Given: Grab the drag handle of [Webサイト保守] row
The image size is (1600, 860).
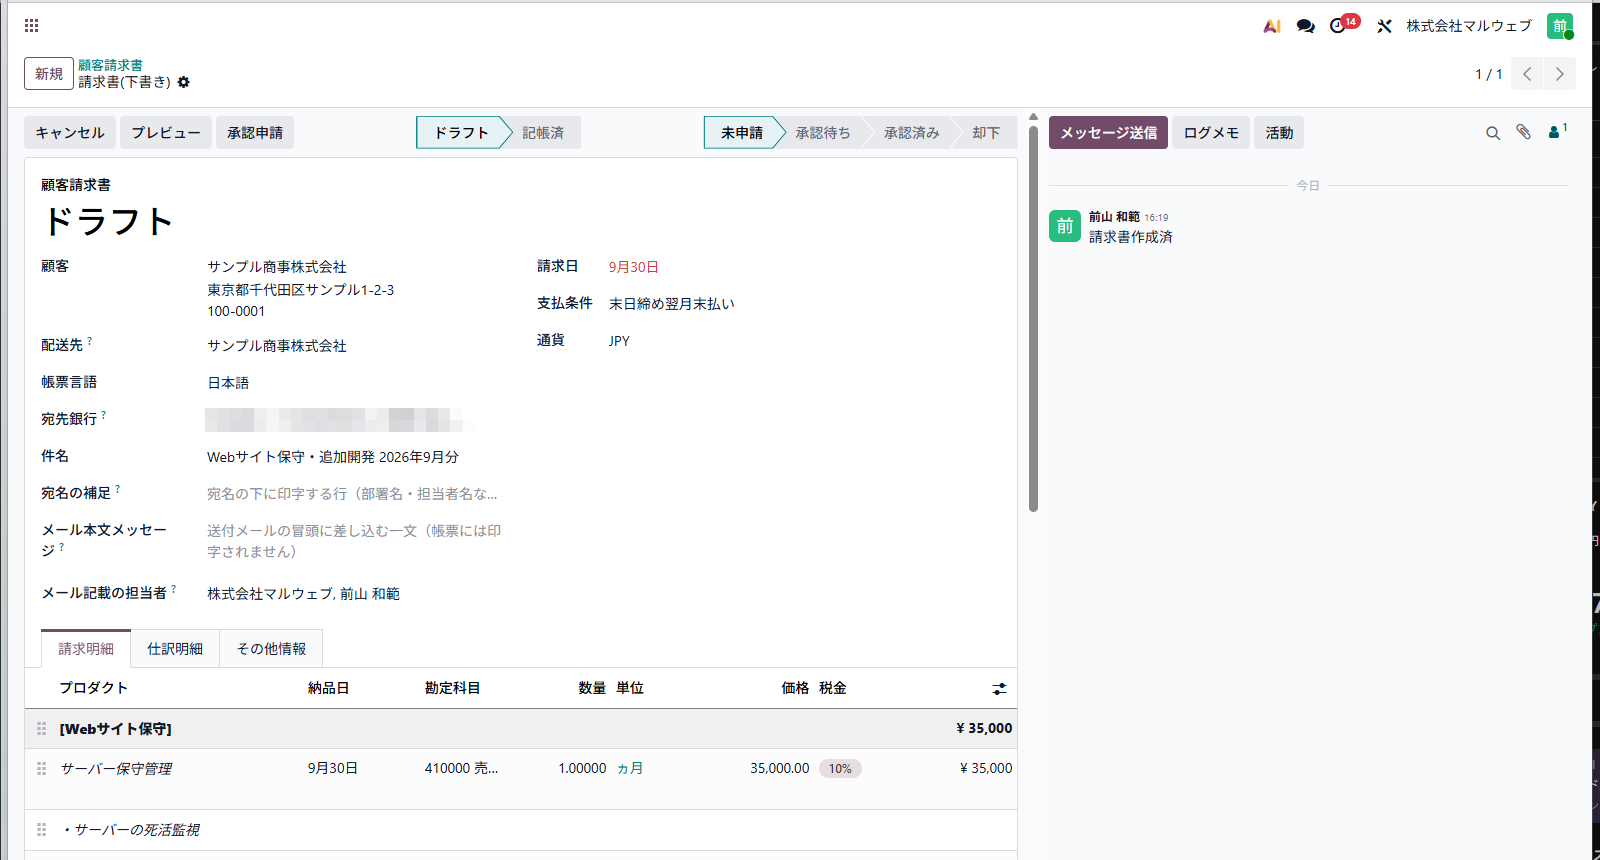Looking at the screenshot, I should tap(42, 729).
